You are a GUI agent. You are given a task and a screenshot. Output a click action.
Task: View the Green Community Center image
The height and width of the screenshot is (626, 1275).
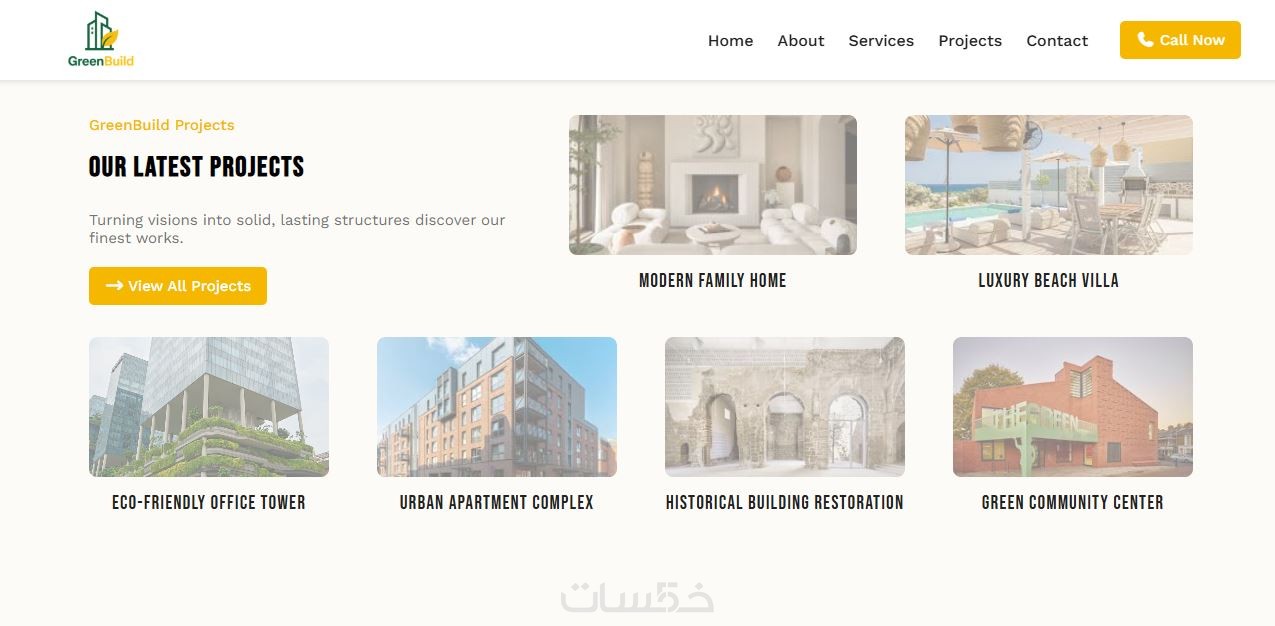1073,407
